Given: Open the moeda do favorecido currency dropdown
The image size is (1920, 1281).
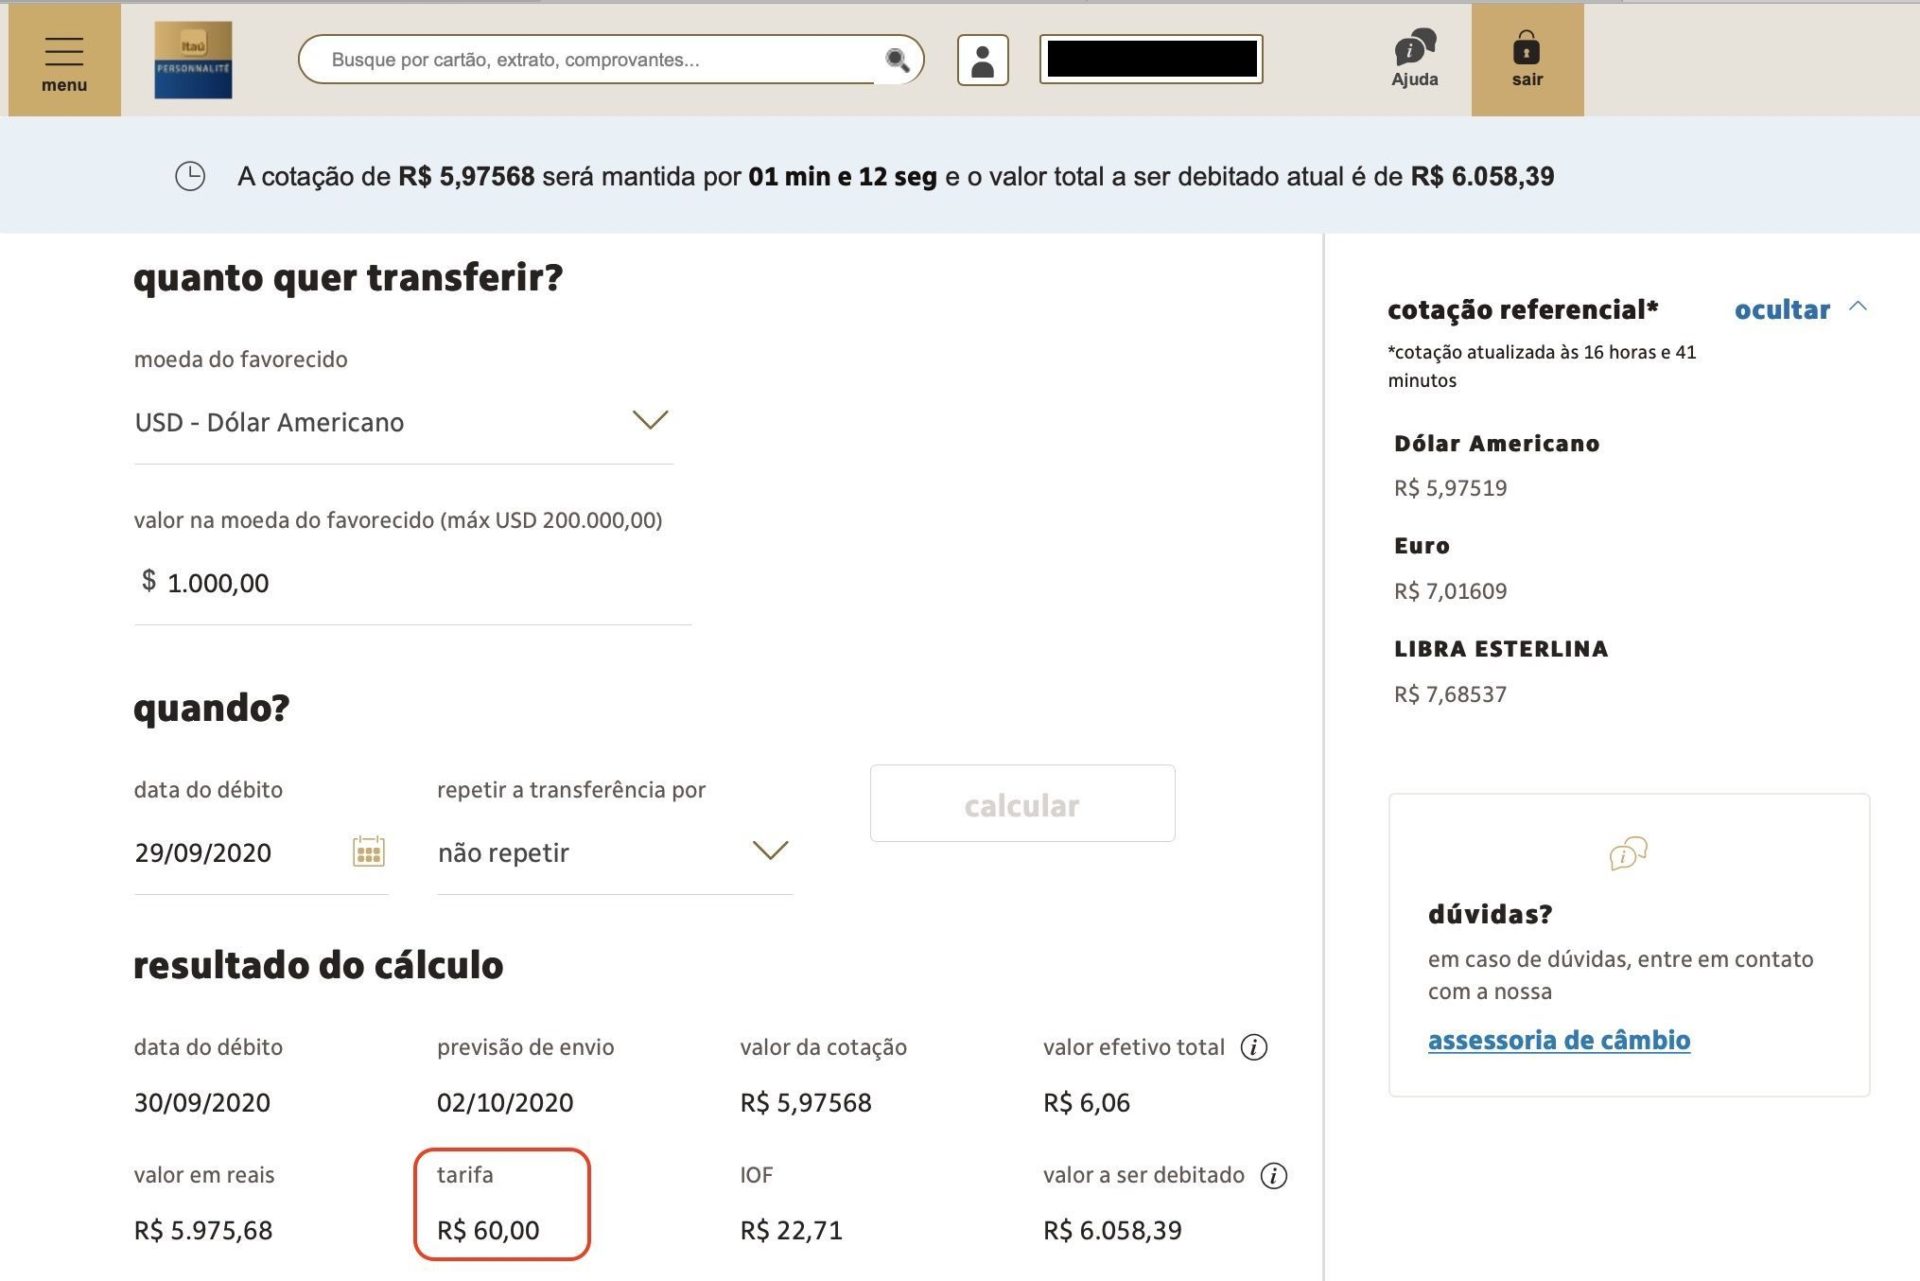Looking at the screenshot, I should [650, 420].
